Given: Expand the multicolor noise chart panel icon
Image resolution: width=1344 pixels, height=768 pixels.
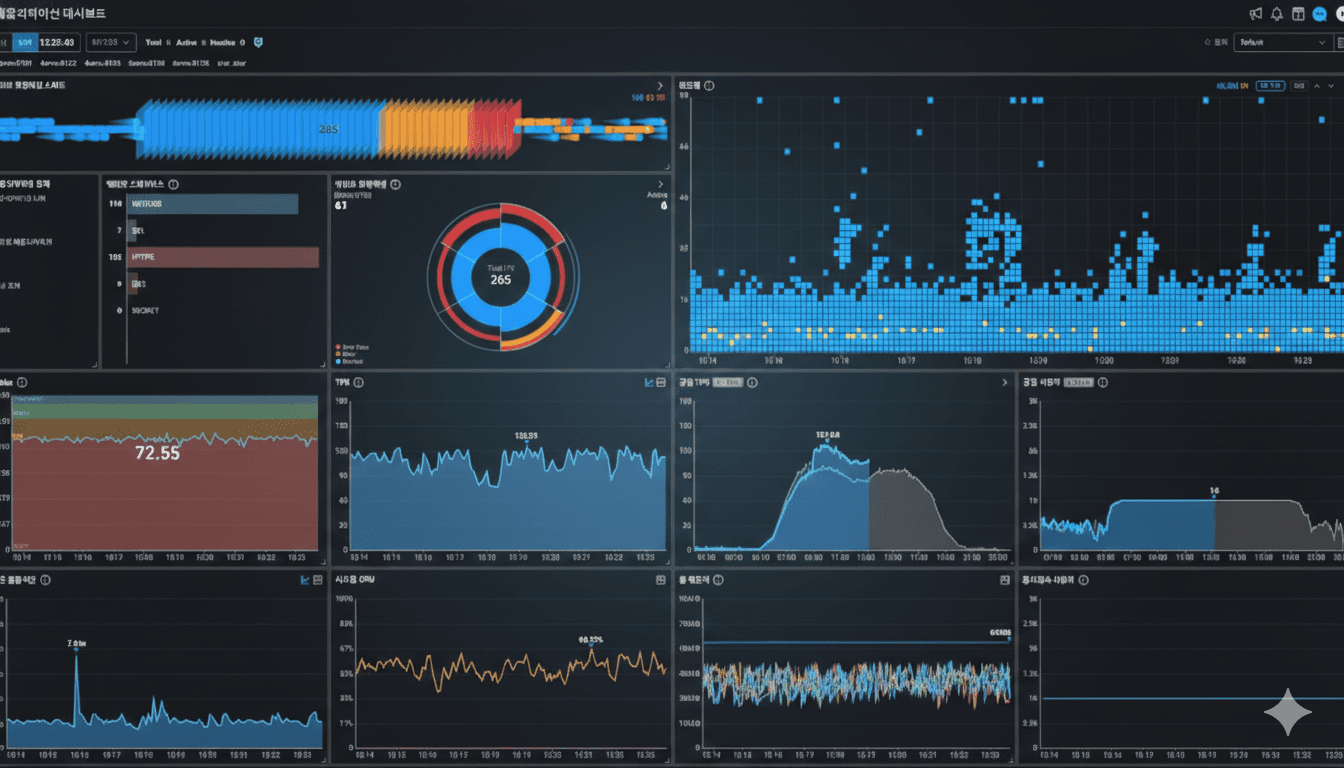Looking at the screenshot, I should pos(1005,579).
